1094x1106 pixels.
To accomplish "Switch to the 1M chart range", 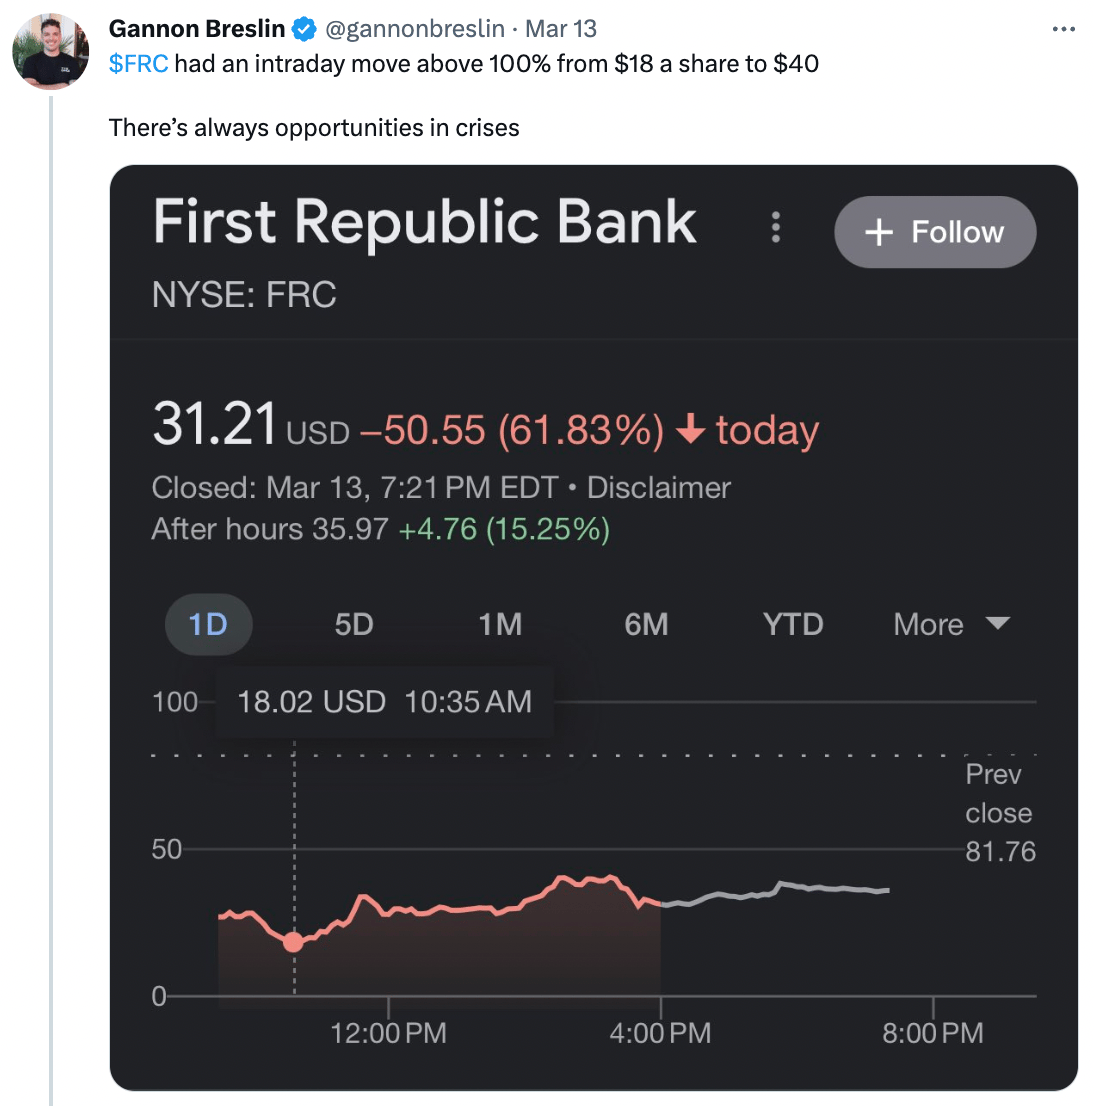I will [500, 624].
